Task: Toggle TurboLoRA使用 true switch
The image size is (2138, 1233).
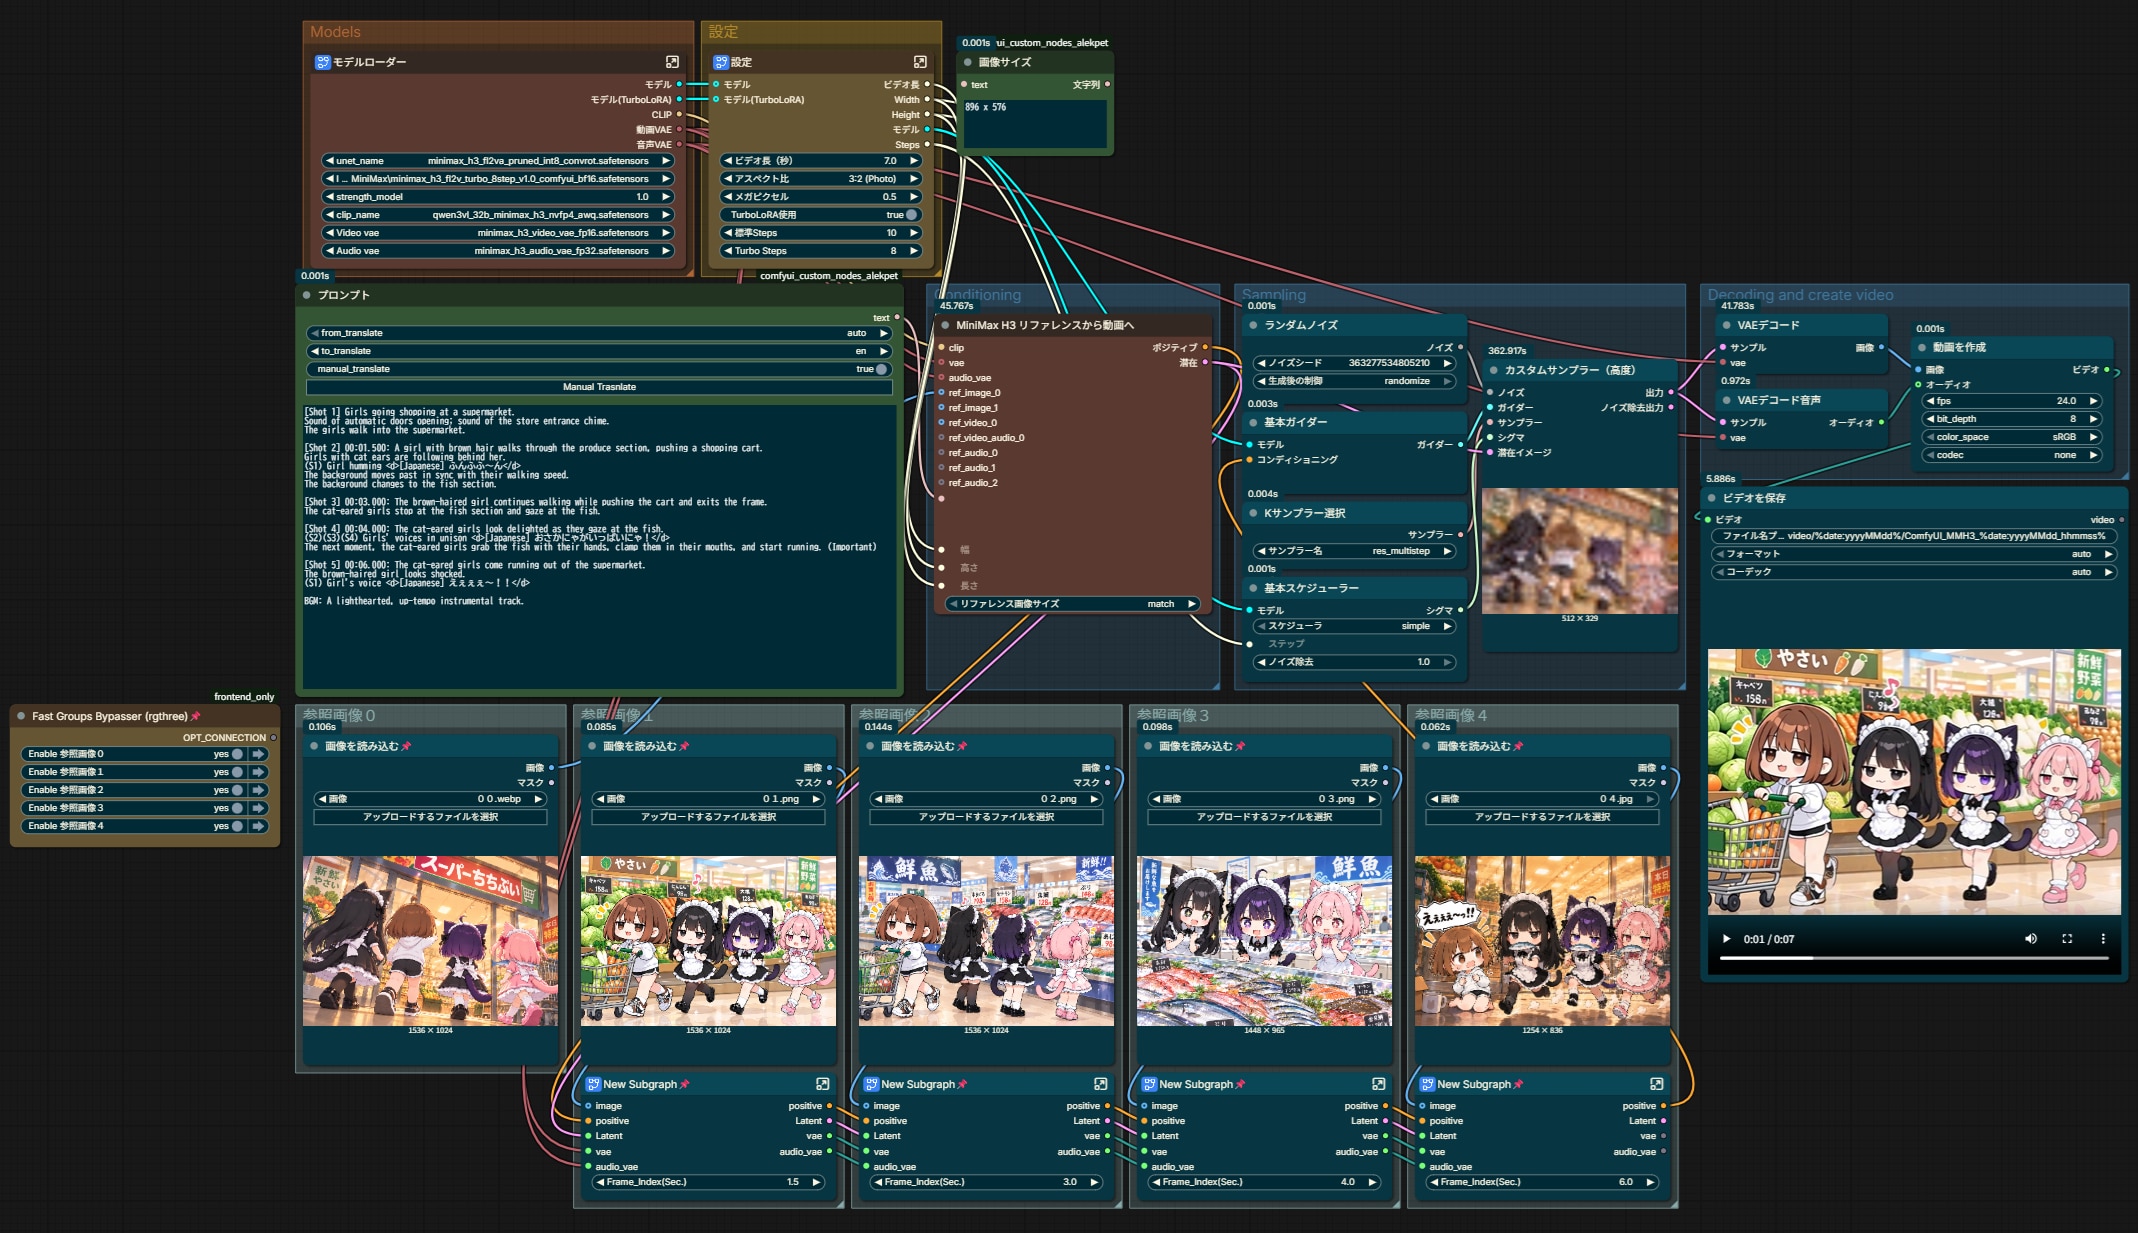Action: [911, 215]
